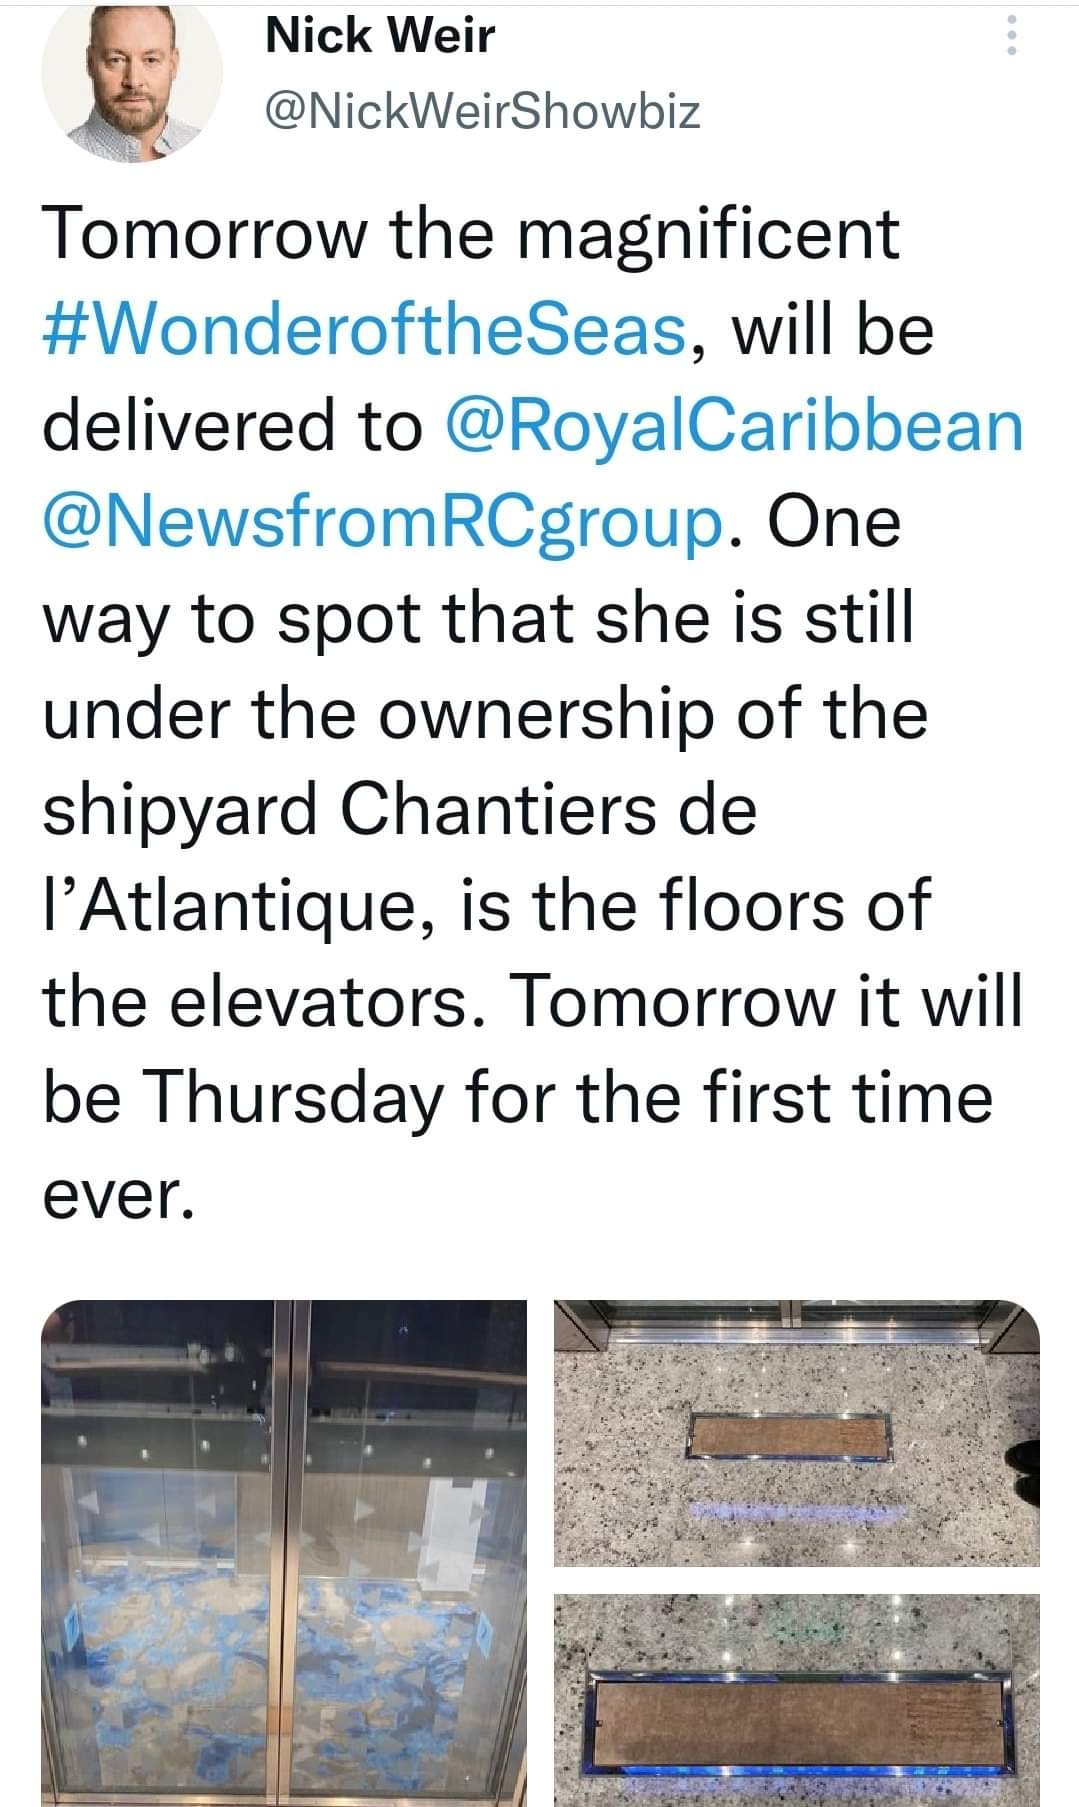Open the @NewsfromRCgroup mention
Image resolution: width=1079 pixels, height=1807 pixels.
[x=383, y=523]
